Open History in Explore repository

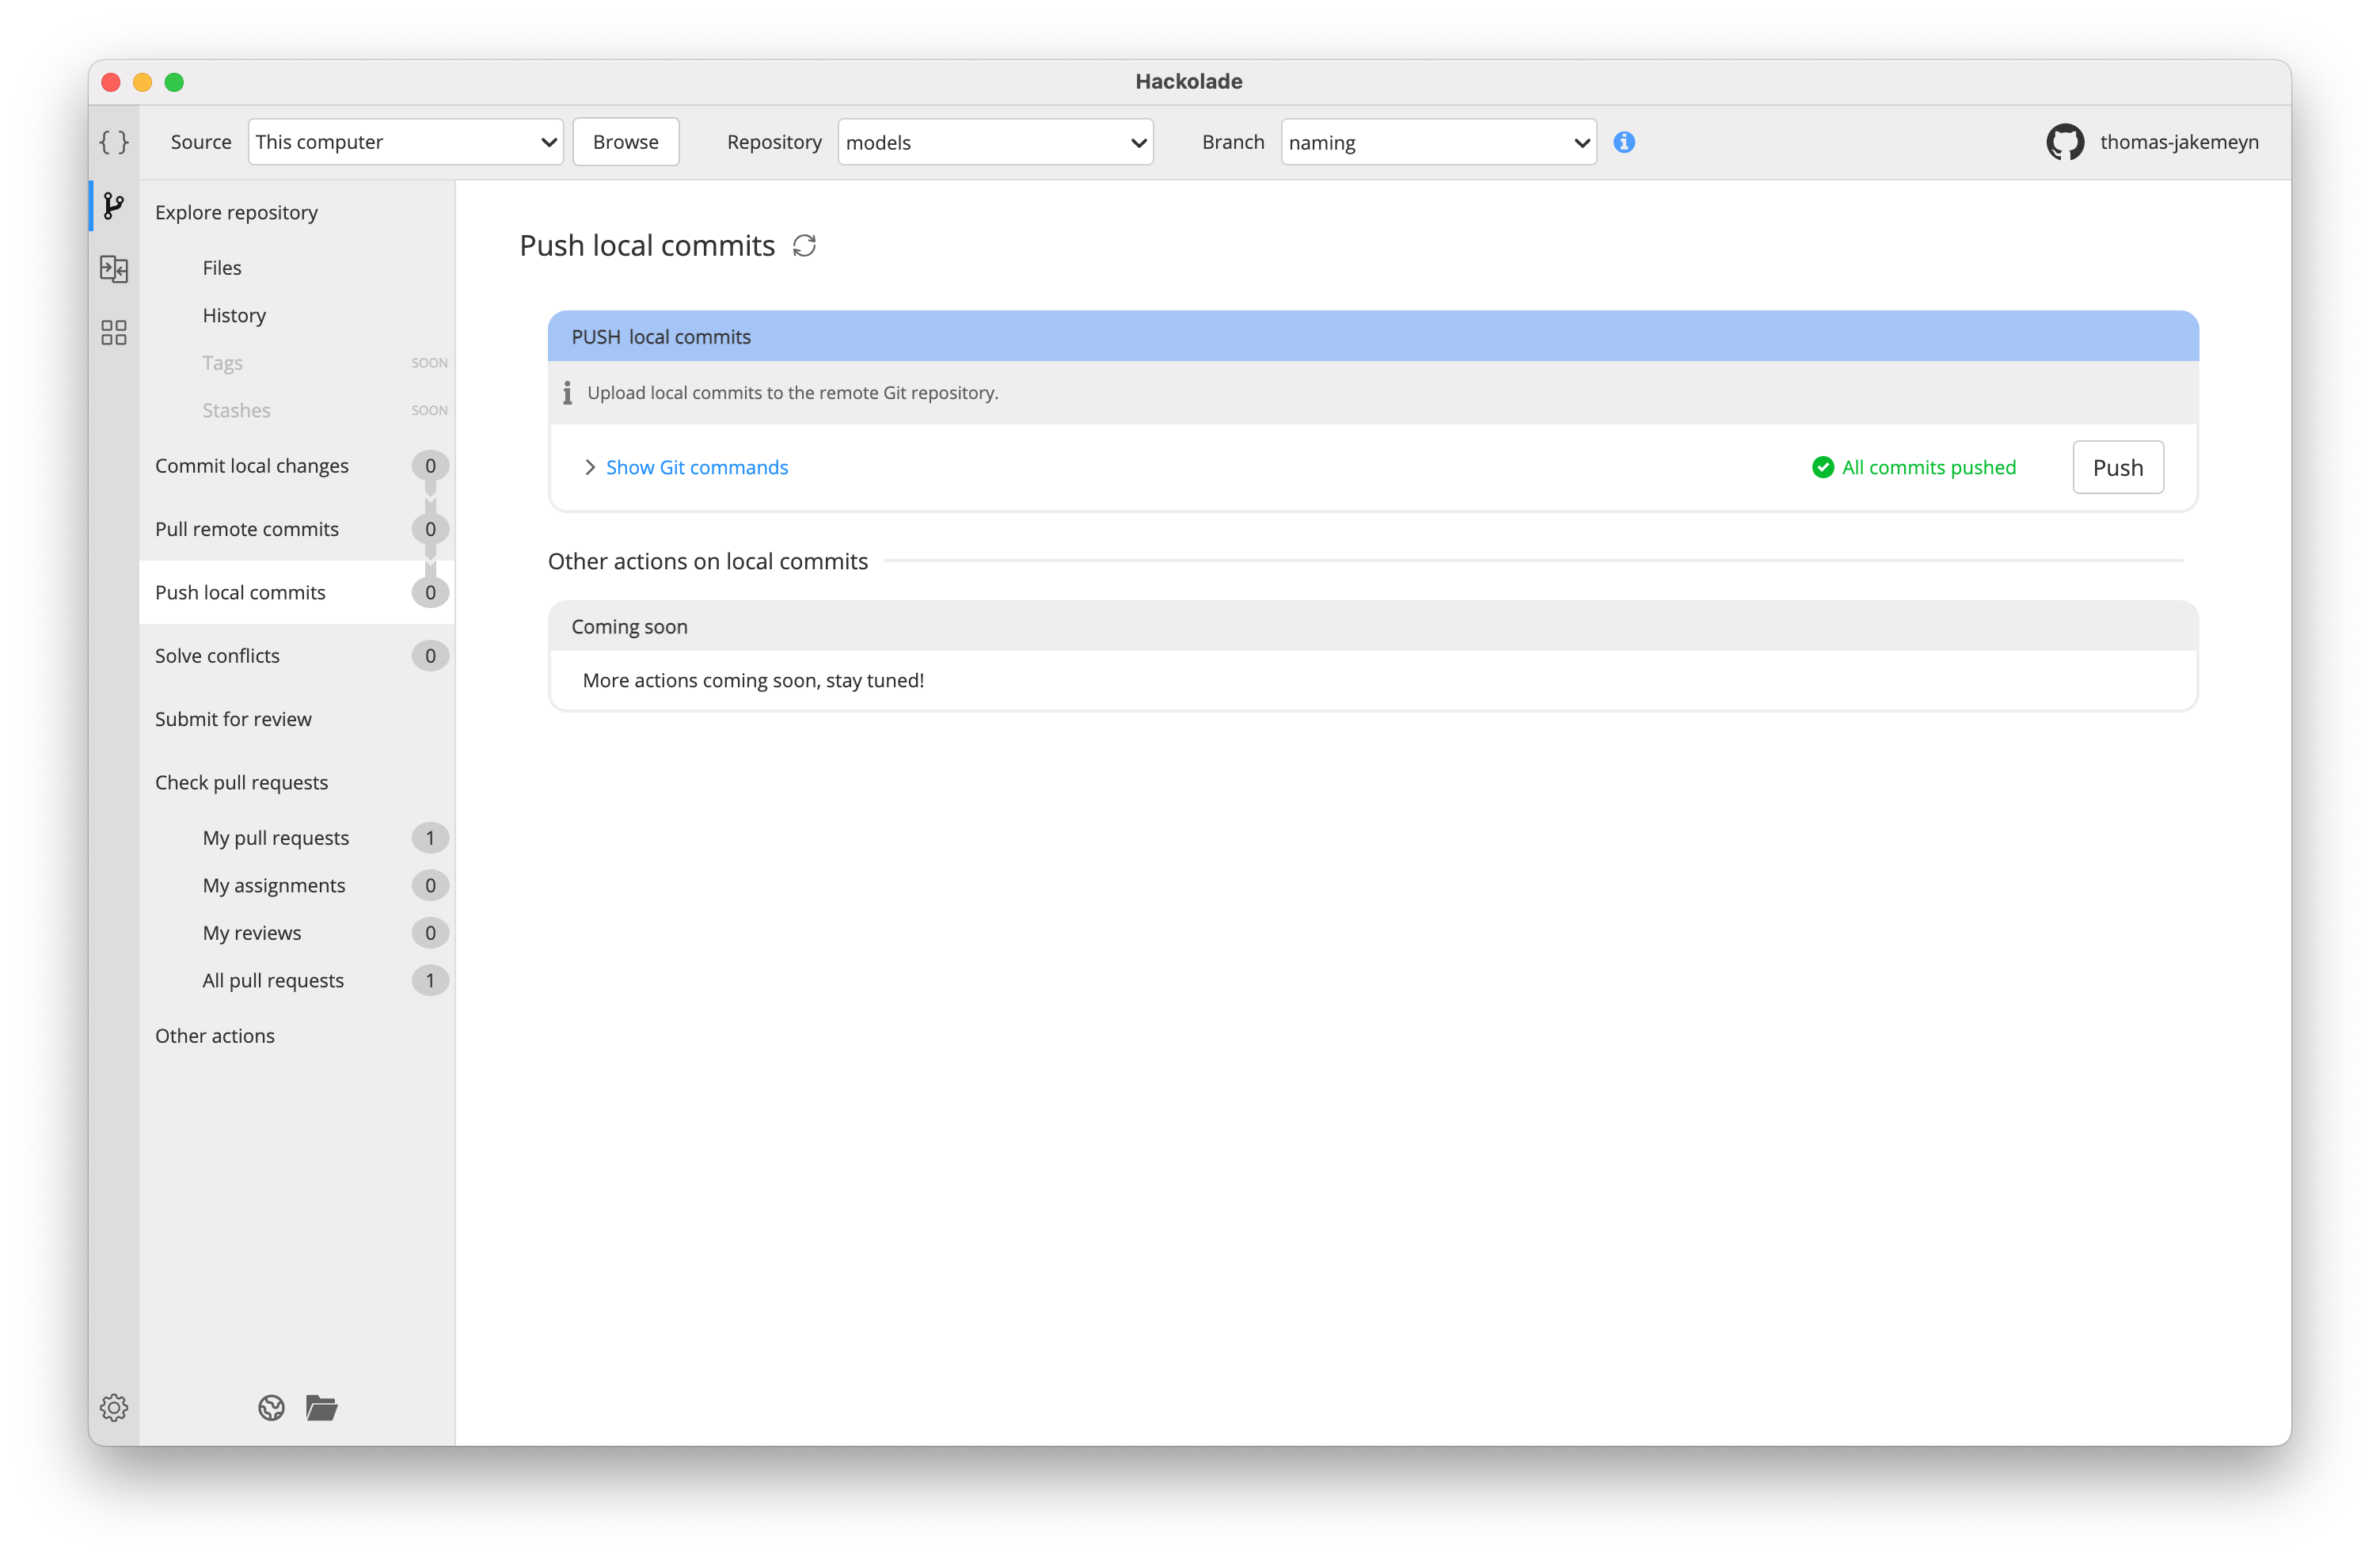pos(234,315)
